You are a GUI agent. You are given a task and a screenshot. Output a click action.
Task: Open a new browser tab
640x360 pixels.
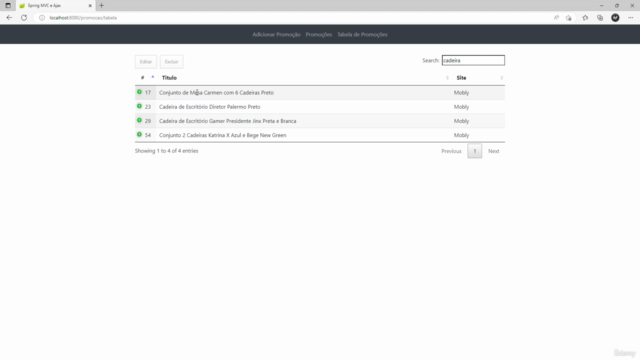coord(101,5)
